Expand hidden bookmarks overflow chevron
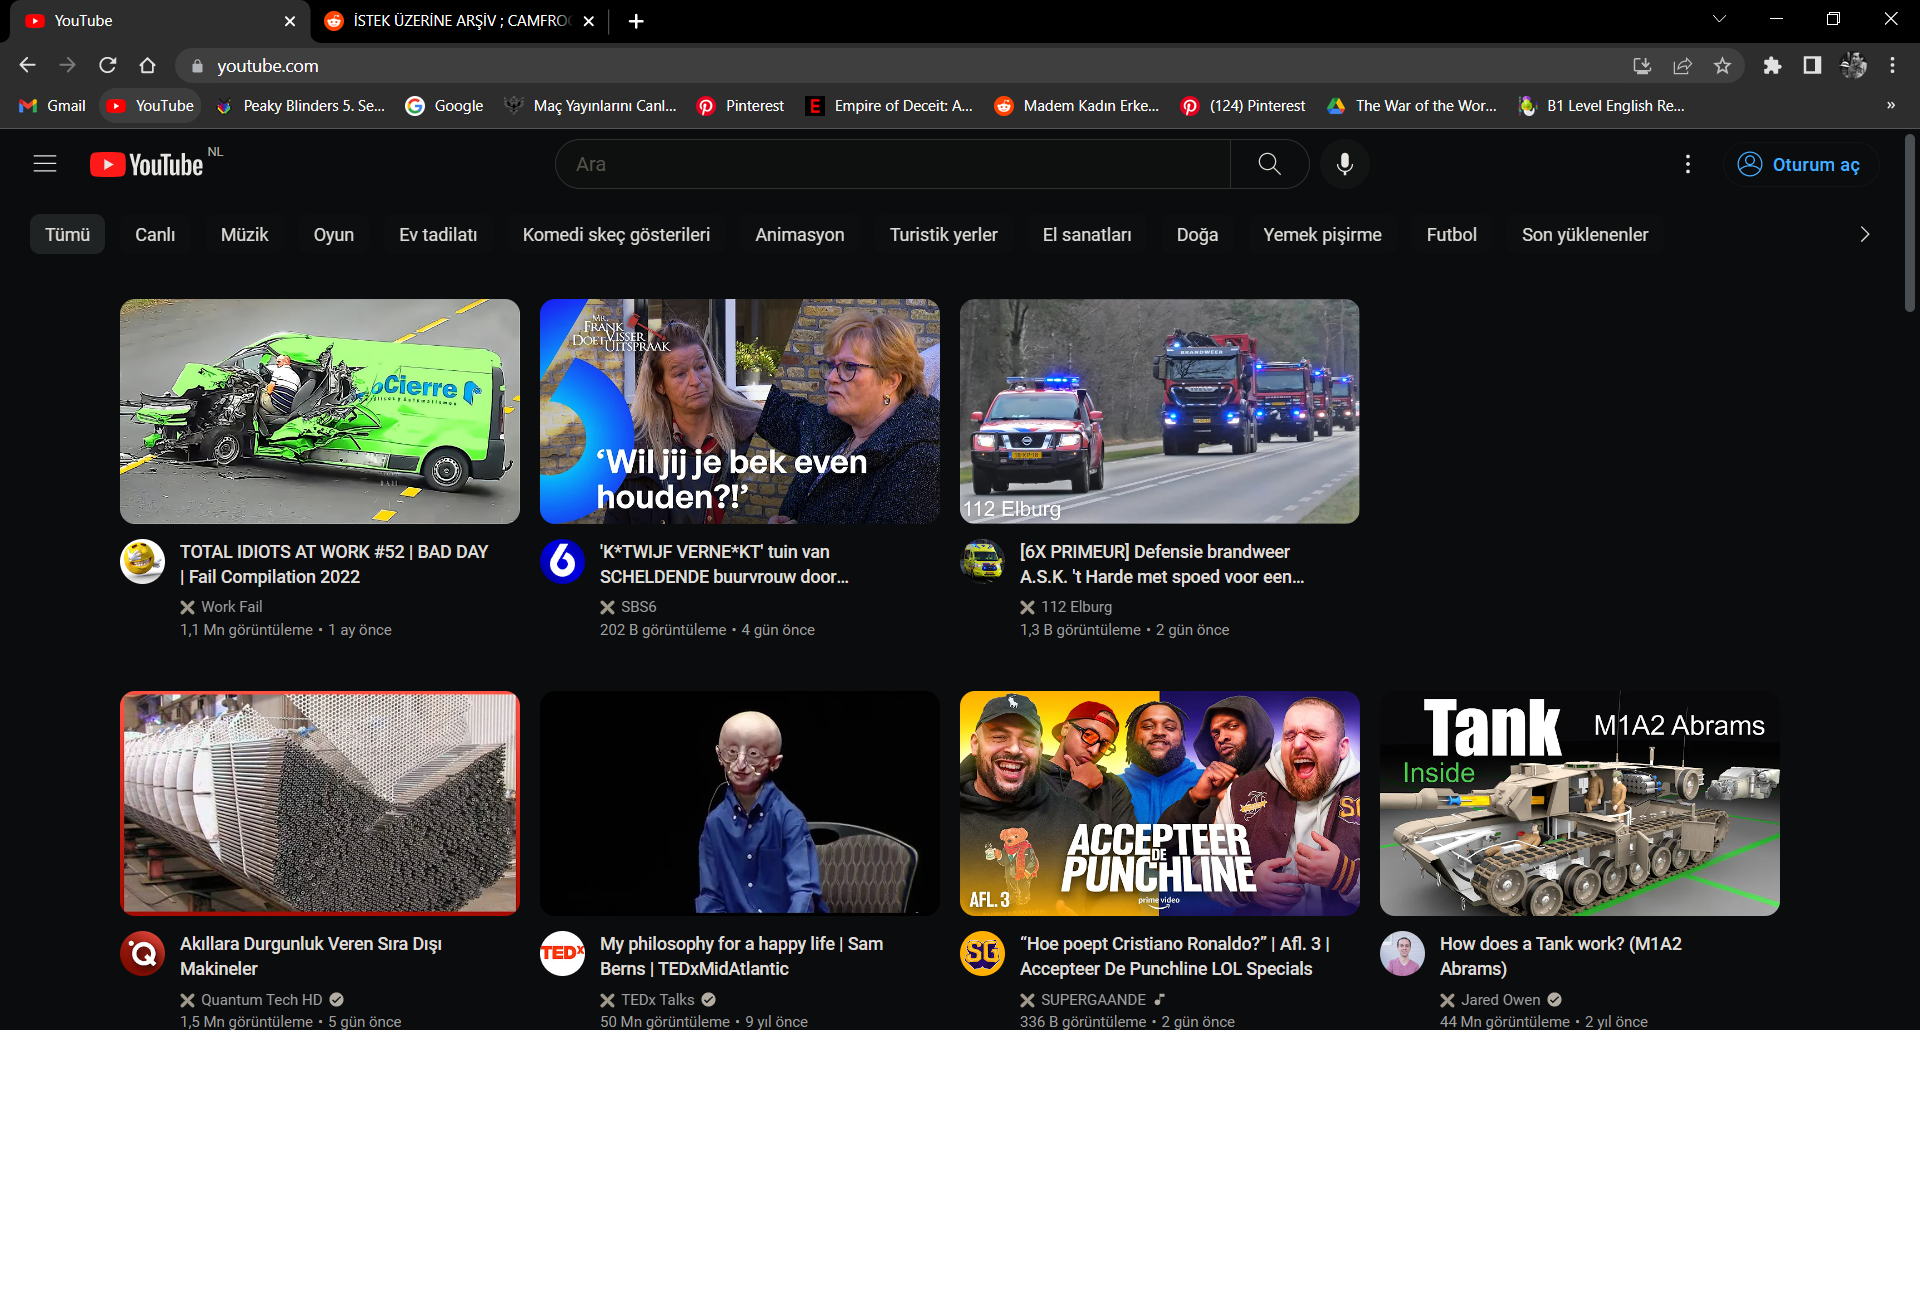The height and width of the screenshot is (1309, 1920). pyautogui.click(x=1890, y=106)
